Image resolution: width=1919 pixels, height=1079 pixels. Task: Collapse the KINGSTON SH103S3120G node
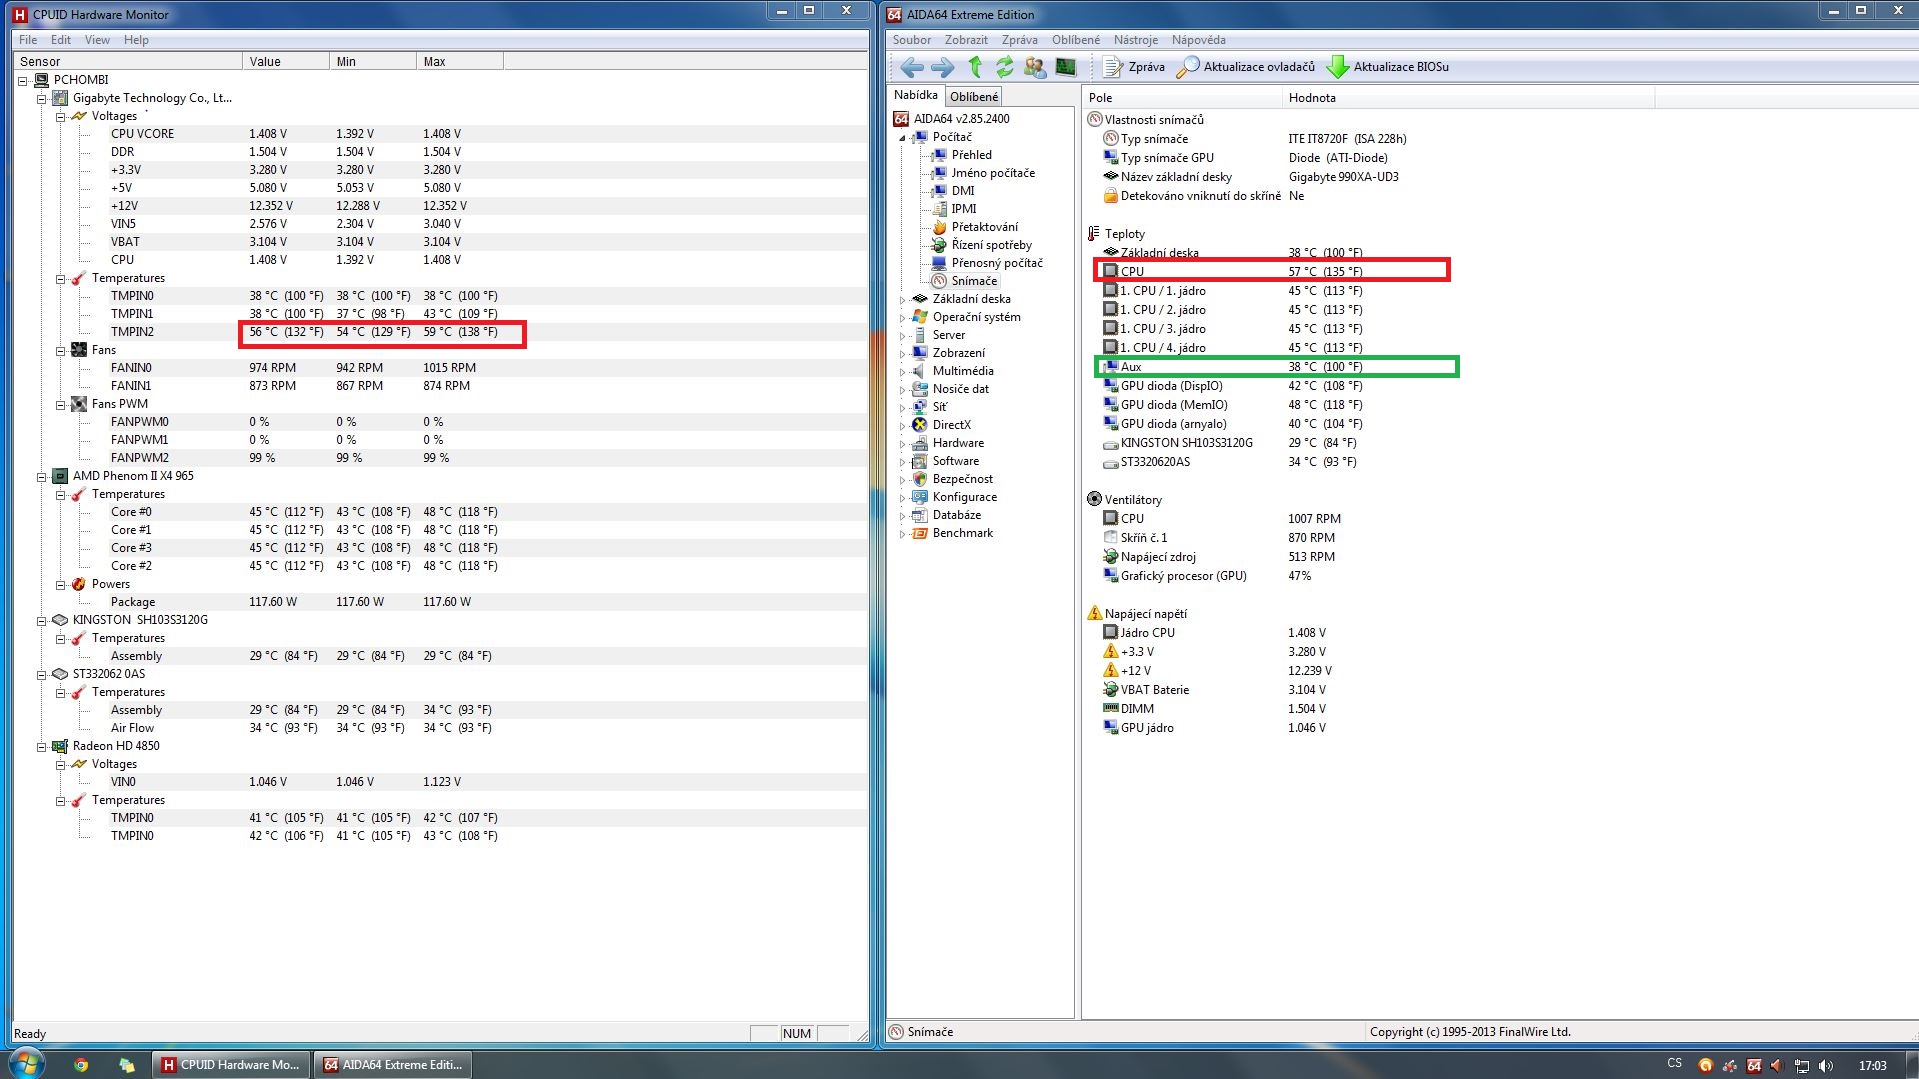pos(42,620)
